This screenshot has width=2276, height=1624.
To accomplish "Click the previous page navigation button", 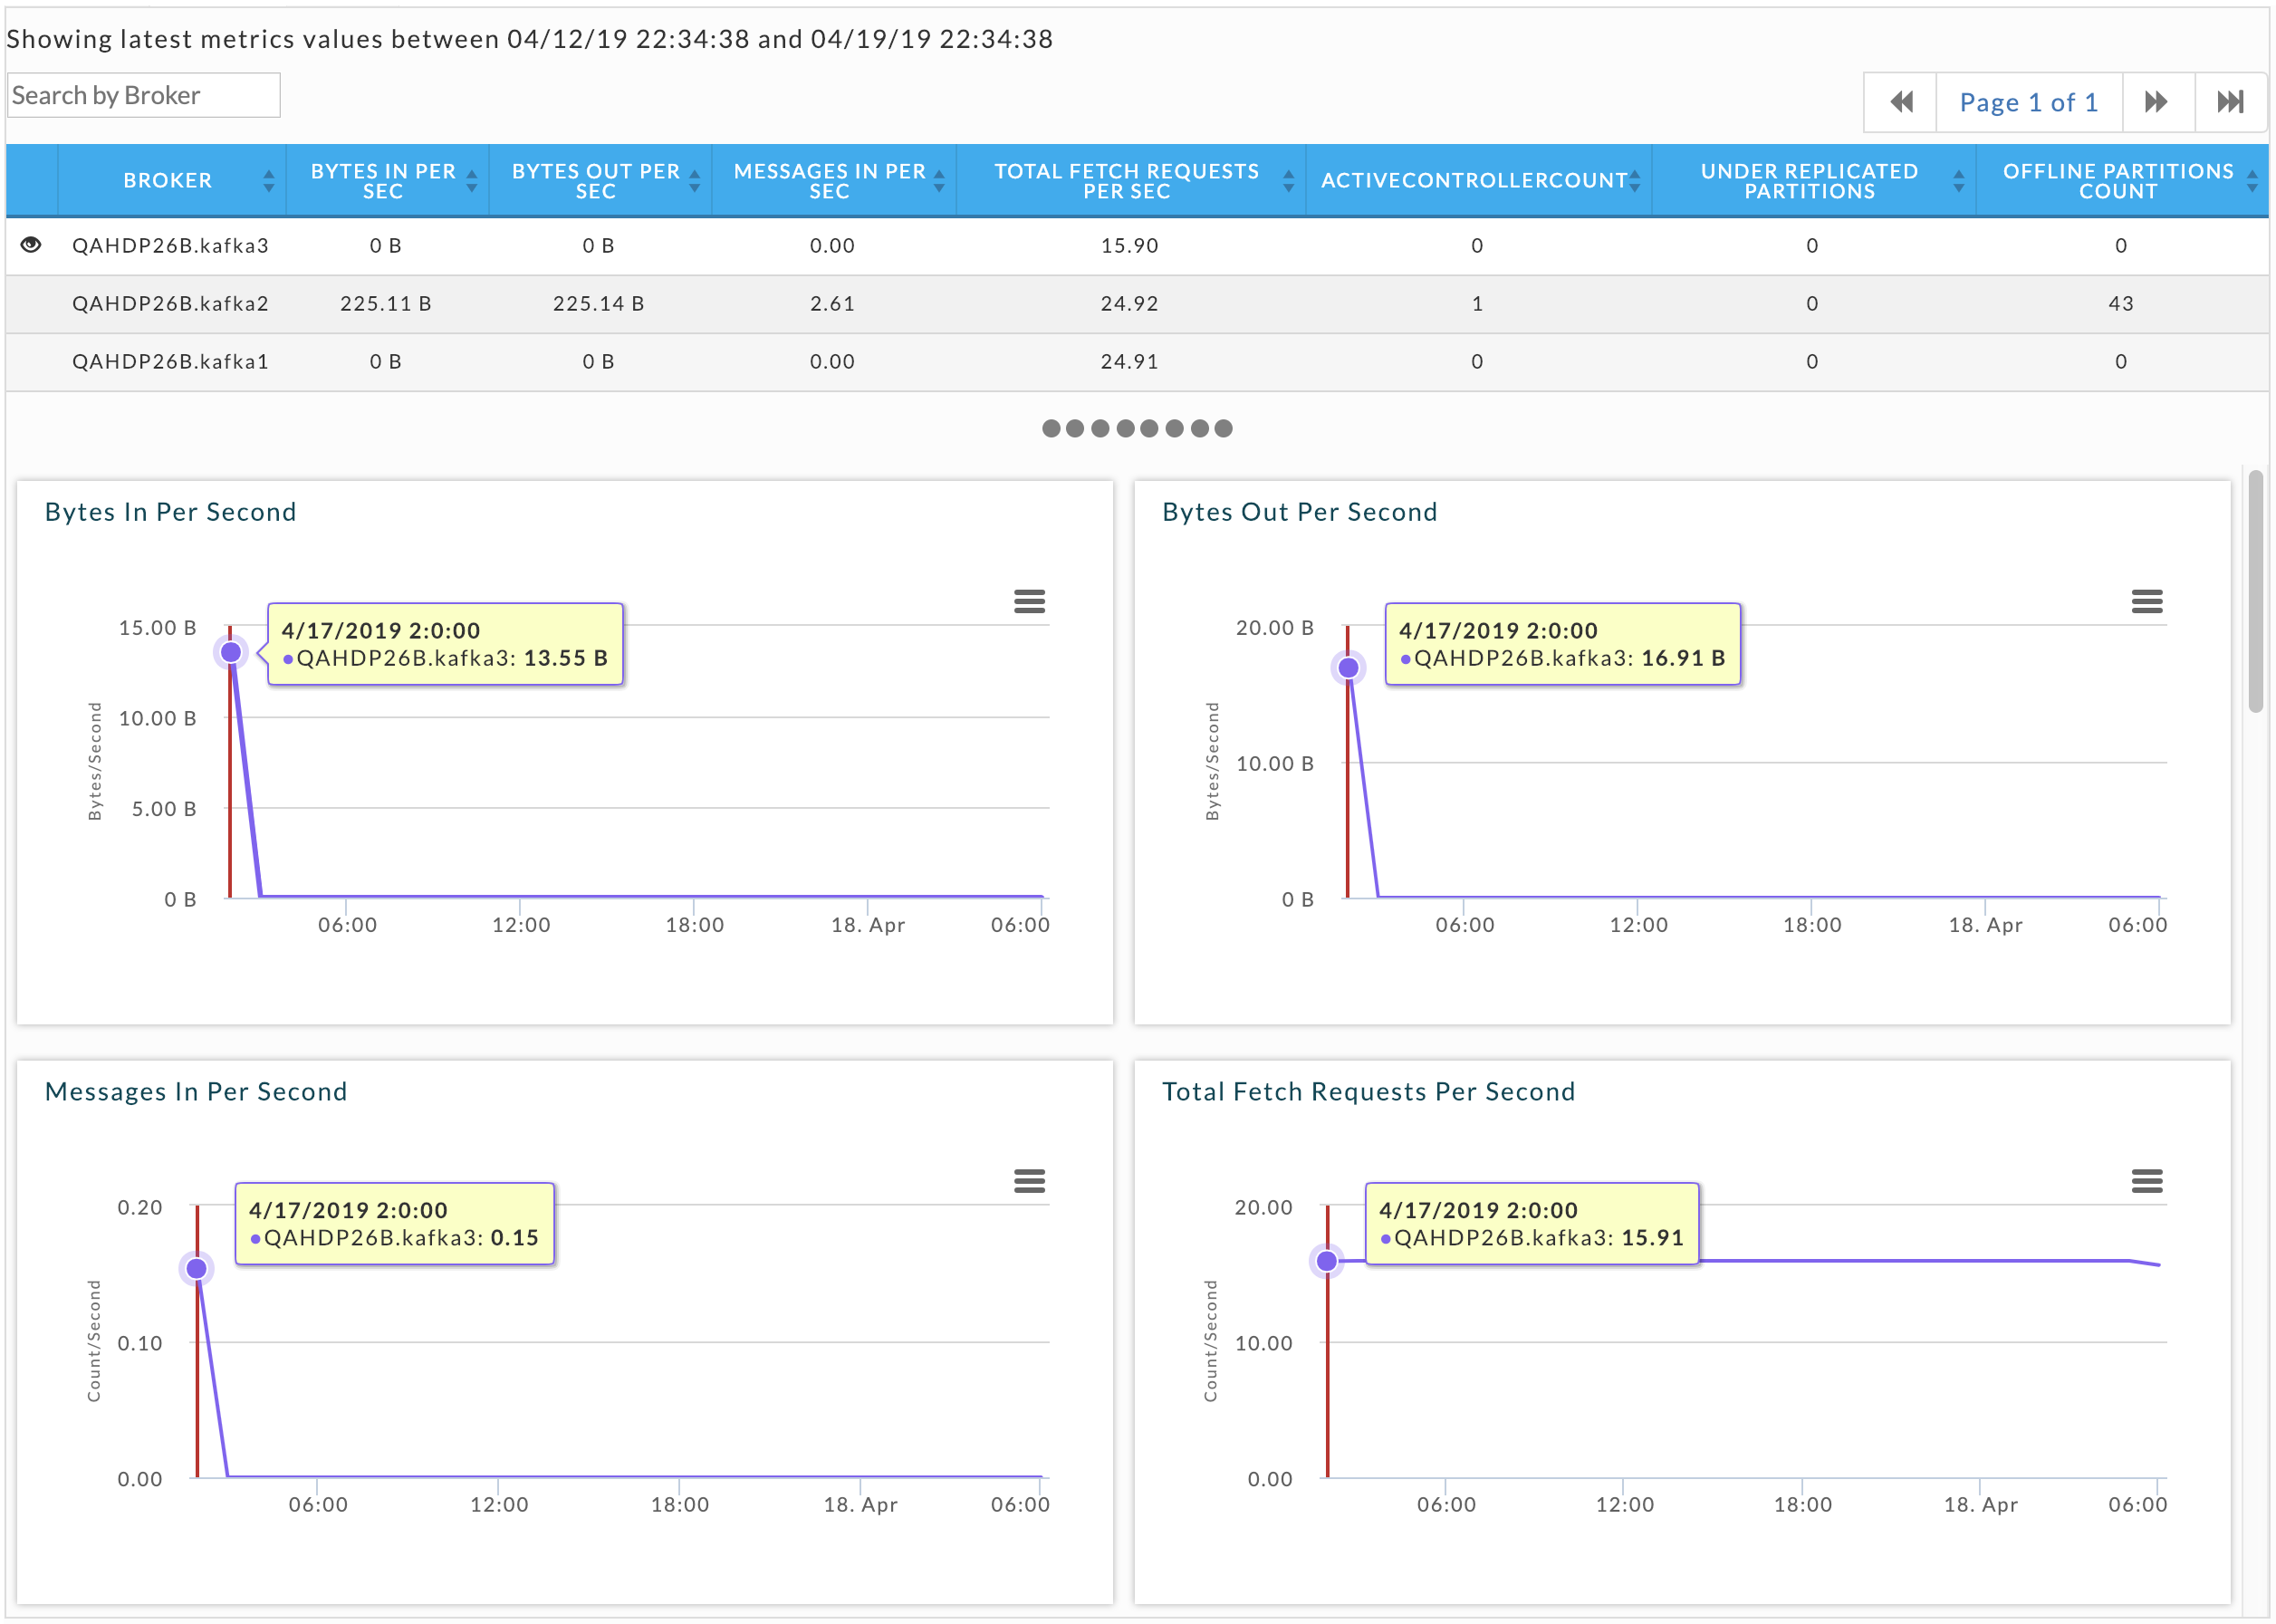I will [x=1902, y=101].
